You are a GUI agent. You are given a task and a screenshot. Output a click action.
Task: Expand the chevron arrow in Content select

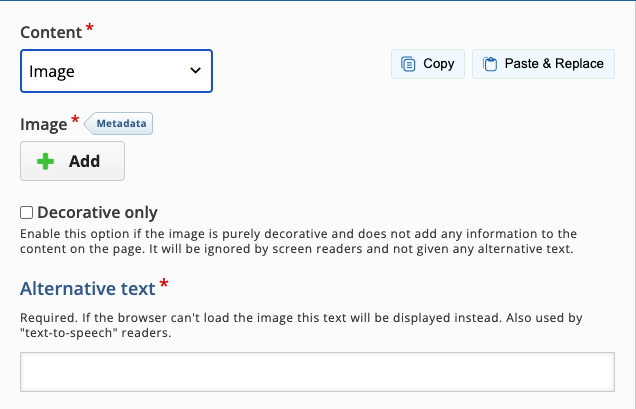[195, 71]
